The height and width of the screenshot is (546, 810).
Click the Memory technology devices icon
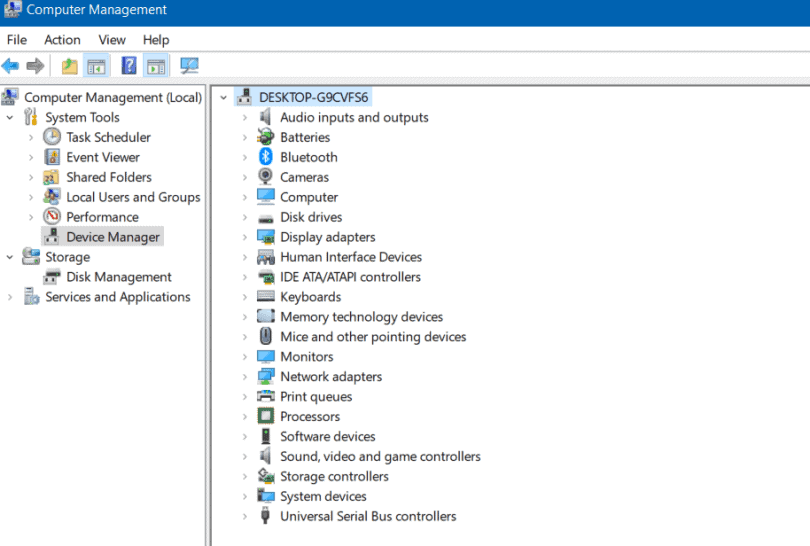pos(266,316)
